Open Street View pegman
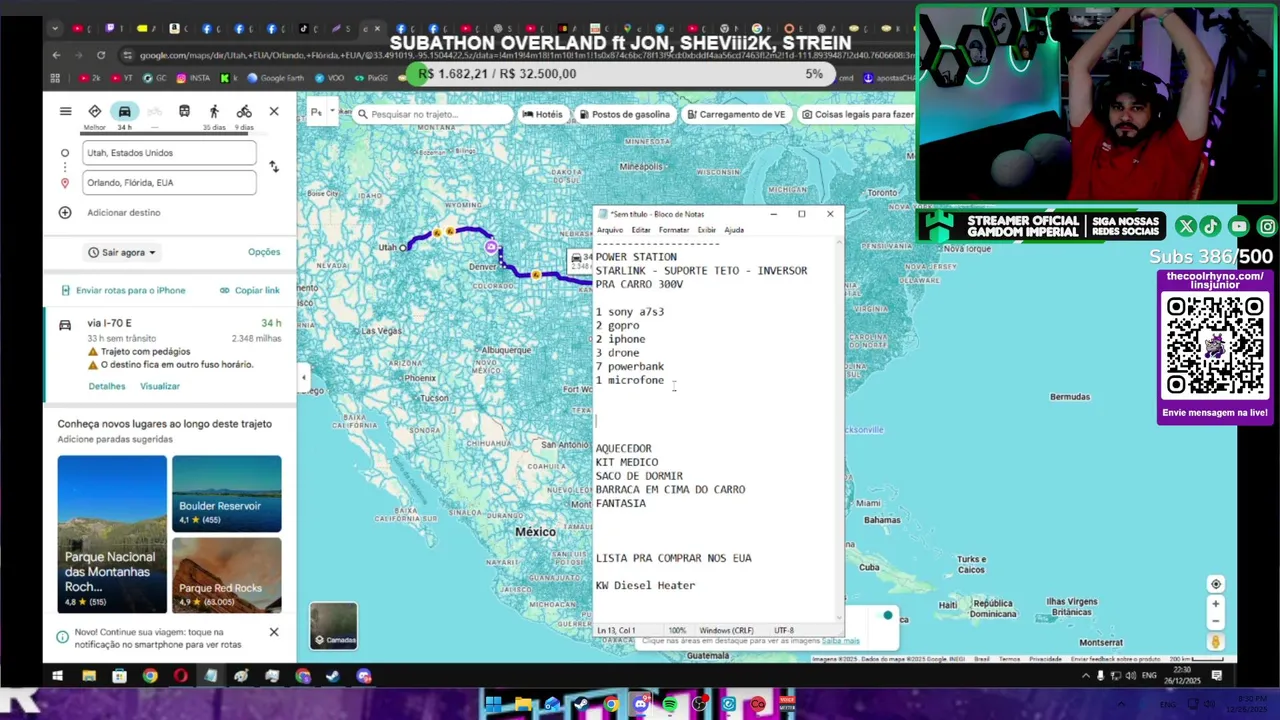The width and height of the screenshot is (1280, 720). point(1216,642)
